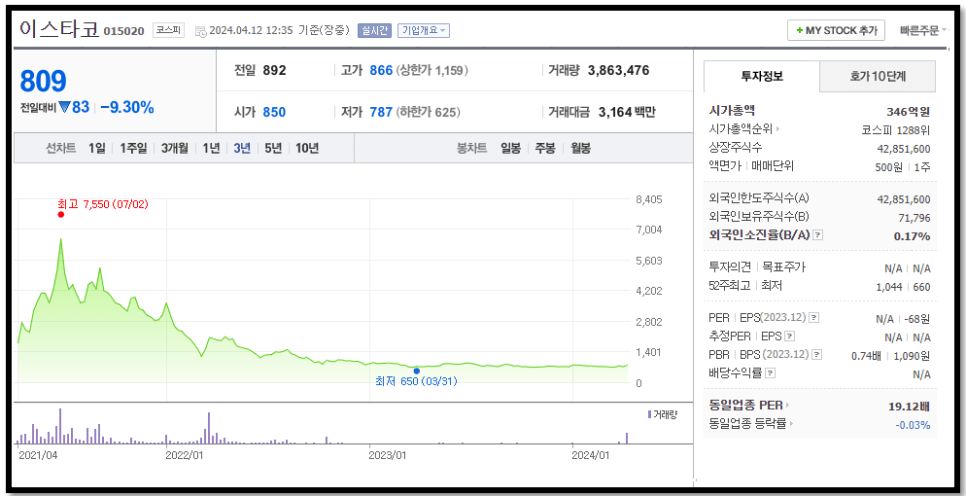Click the stock code 015020
Image resolution: width=966 pixels, height=496 pixels.
click(124, 31)
